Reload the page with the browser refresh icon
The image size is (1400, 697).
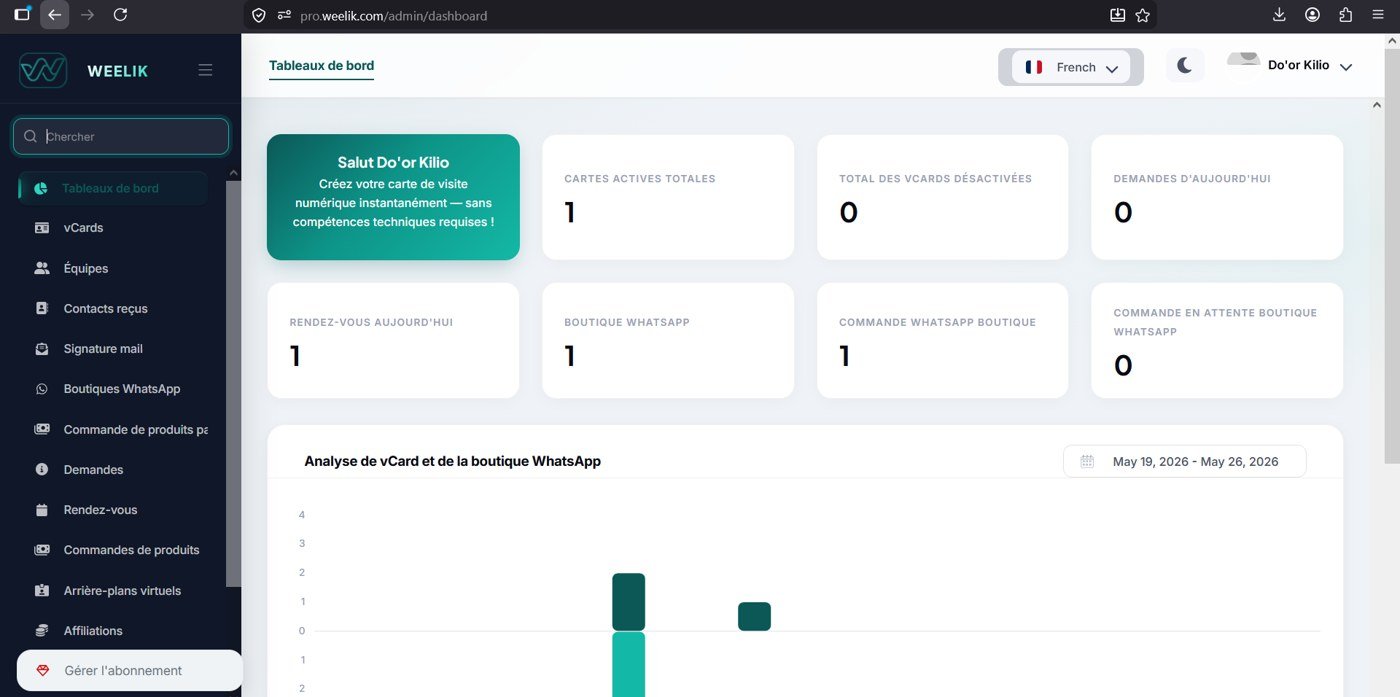click(120, 15)
